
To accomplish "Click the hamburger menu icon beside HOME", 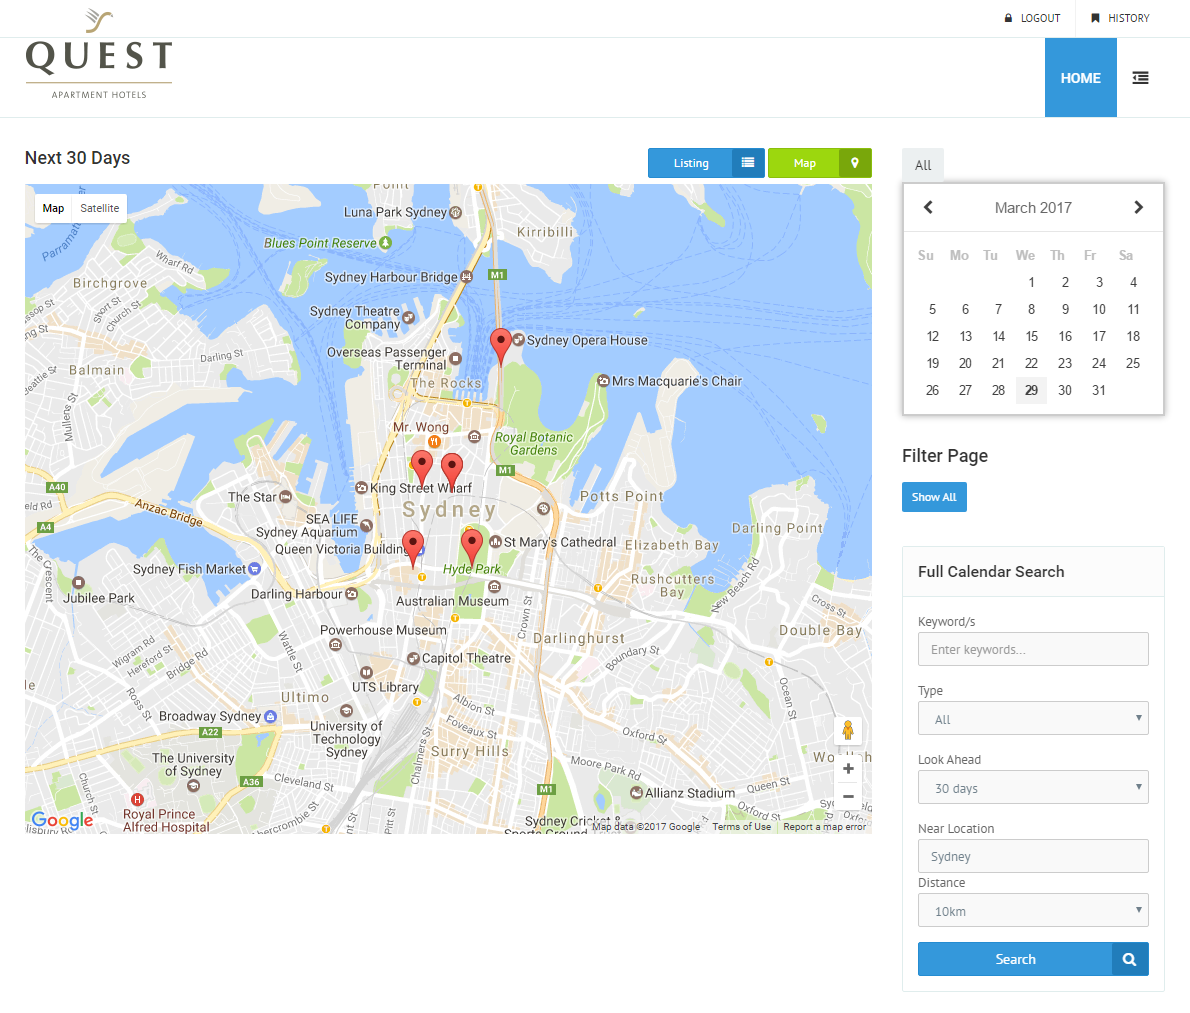I will tap(1140, 78).
